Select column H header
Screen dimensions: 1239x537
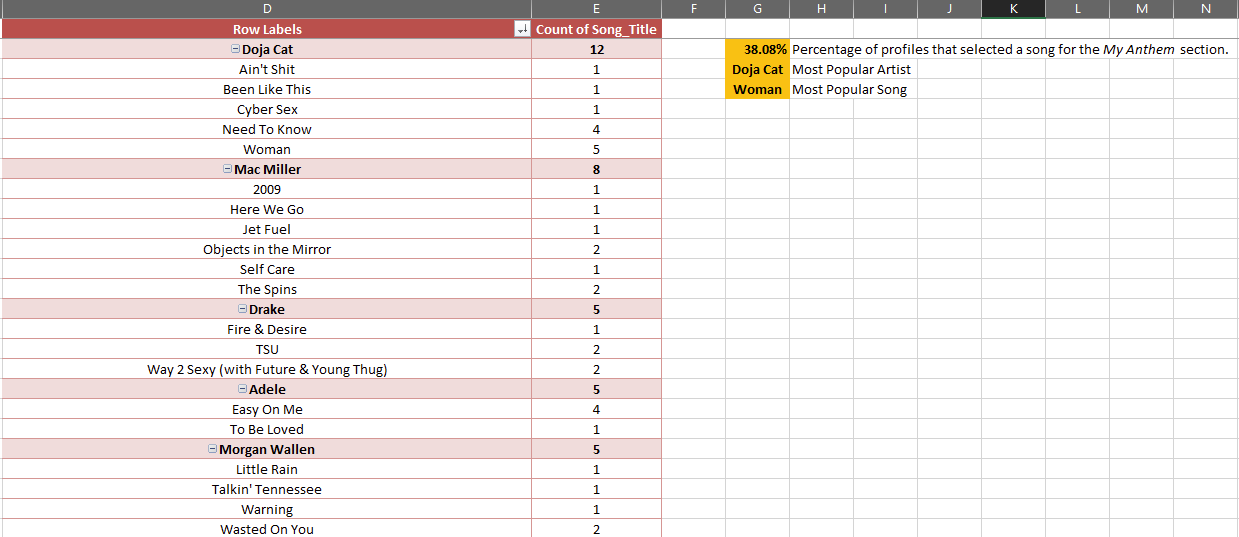(x=821, y=9)
